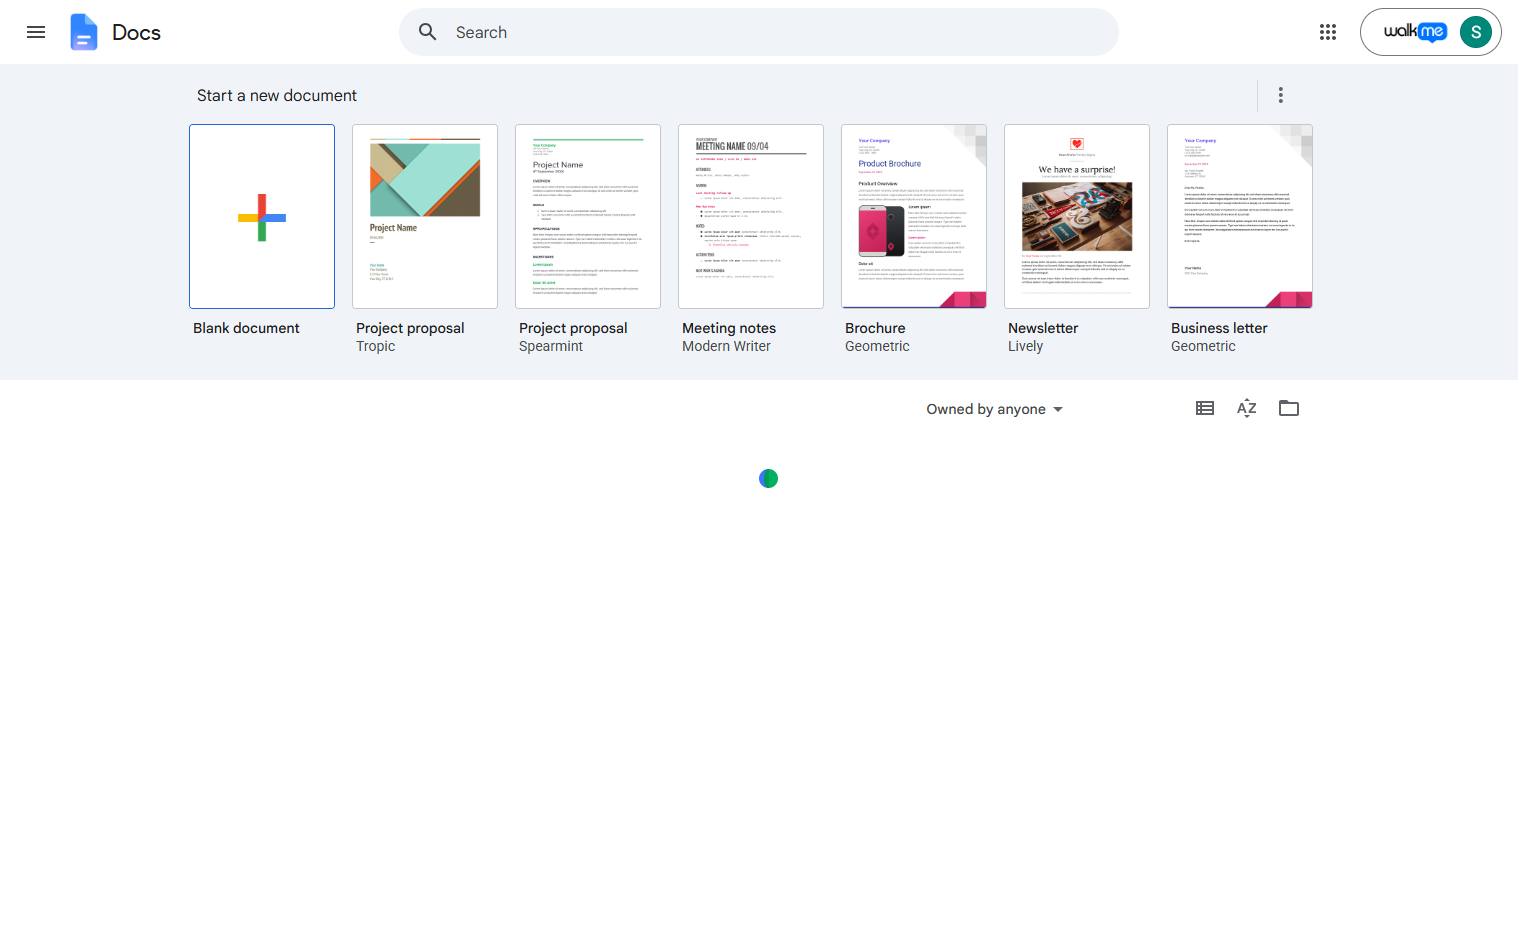Viewport: 1534px width, 937px height.
Task: Open the file picker folder icon
Action: point(1289,408)
